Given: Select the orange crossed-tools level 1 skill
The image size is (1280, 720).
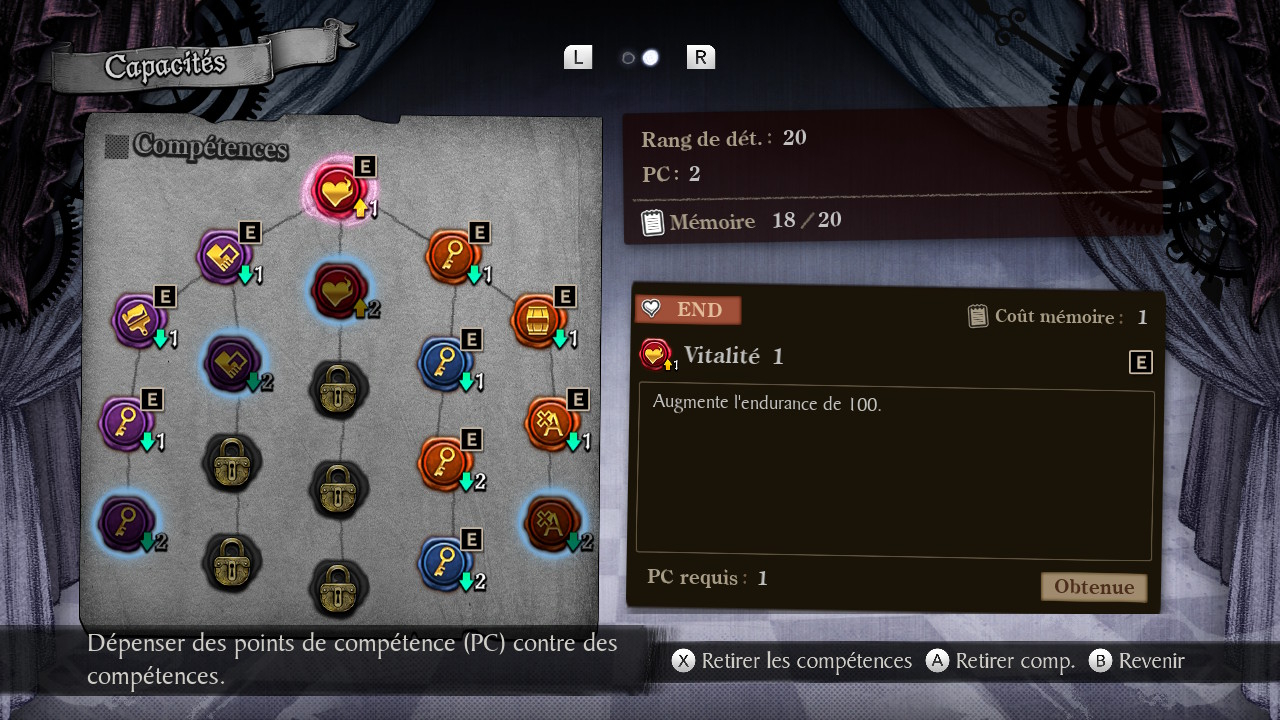Looking at the screenshot, I should click(551, 422).
